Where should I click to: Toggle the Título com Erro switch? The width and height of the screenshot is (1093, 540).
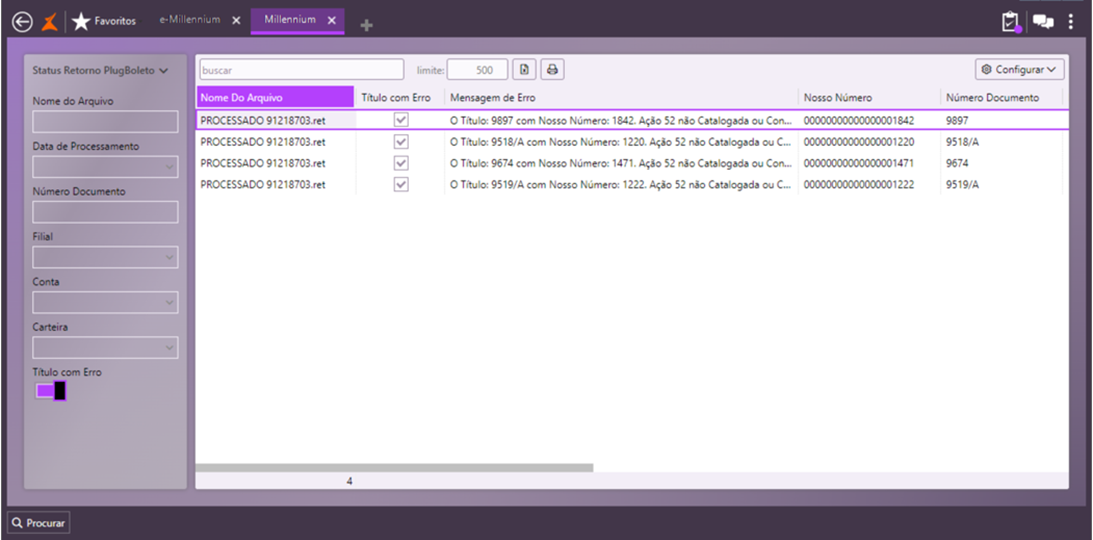tap(50, 391)
